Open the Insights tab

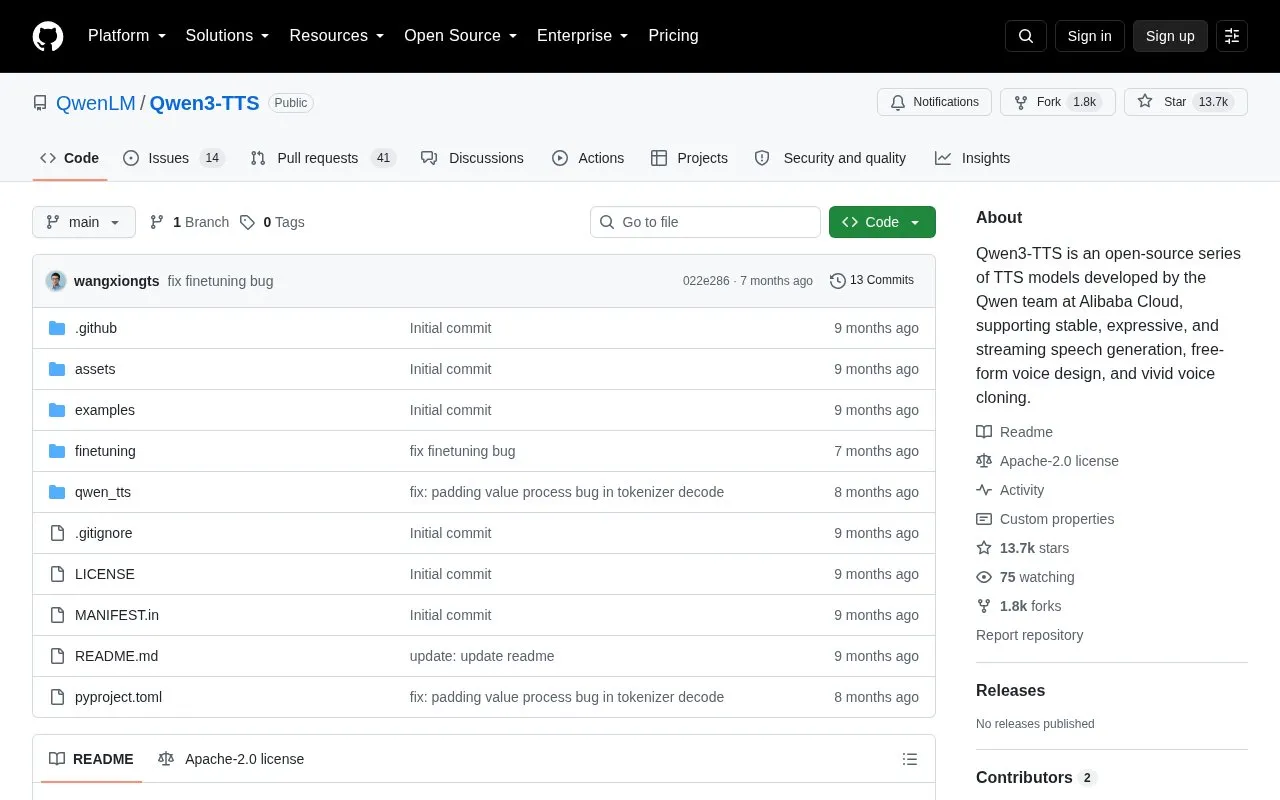973,158
